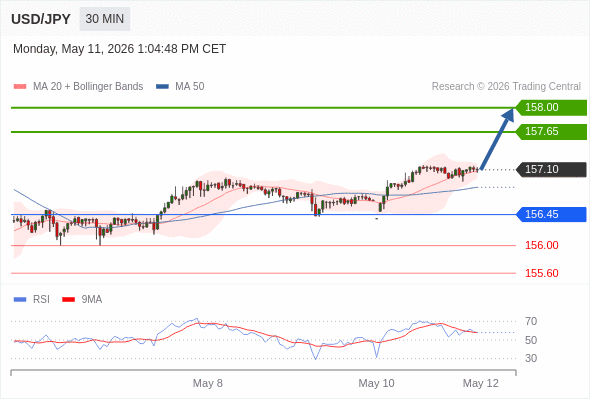This screenshot has width=590, height=400.
Task: Click the USD/JPY pair title
Action: 41,19
